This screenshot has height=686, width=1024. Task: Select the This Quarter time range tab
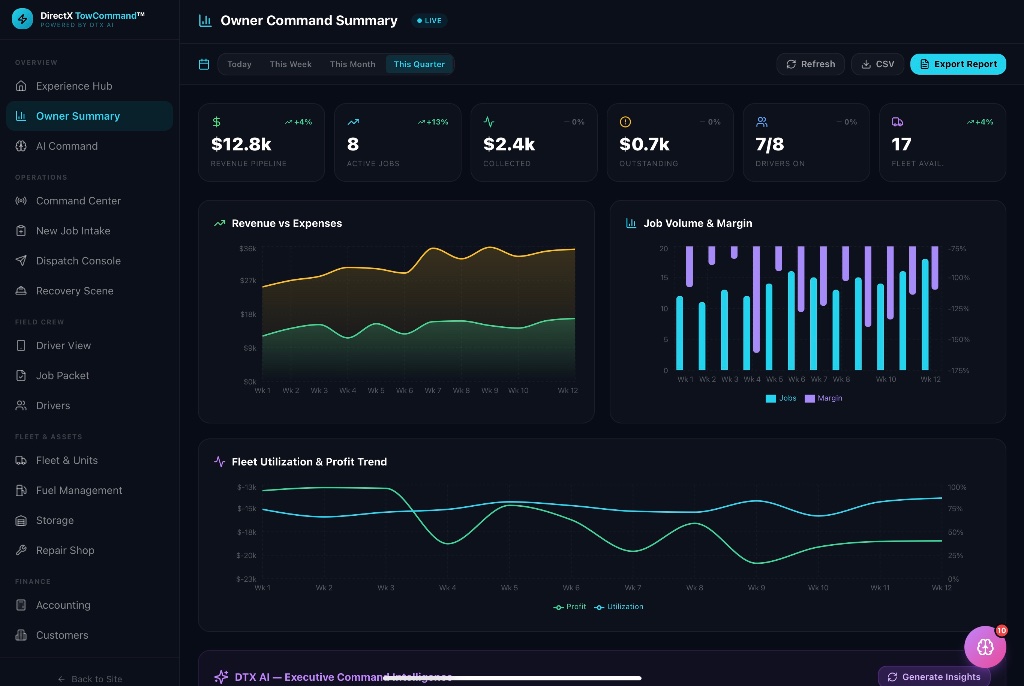[x=419, y=64]
